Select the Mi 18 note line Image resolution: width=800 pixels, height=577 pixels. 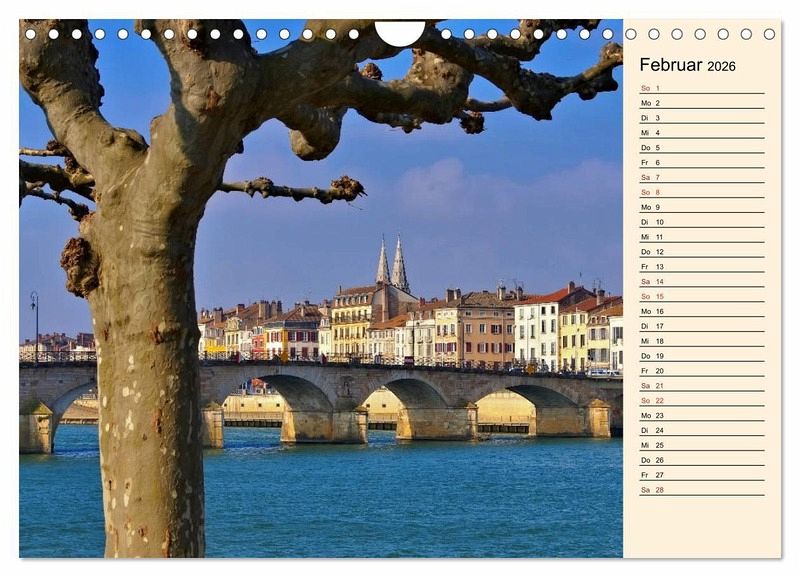[701, 341]
